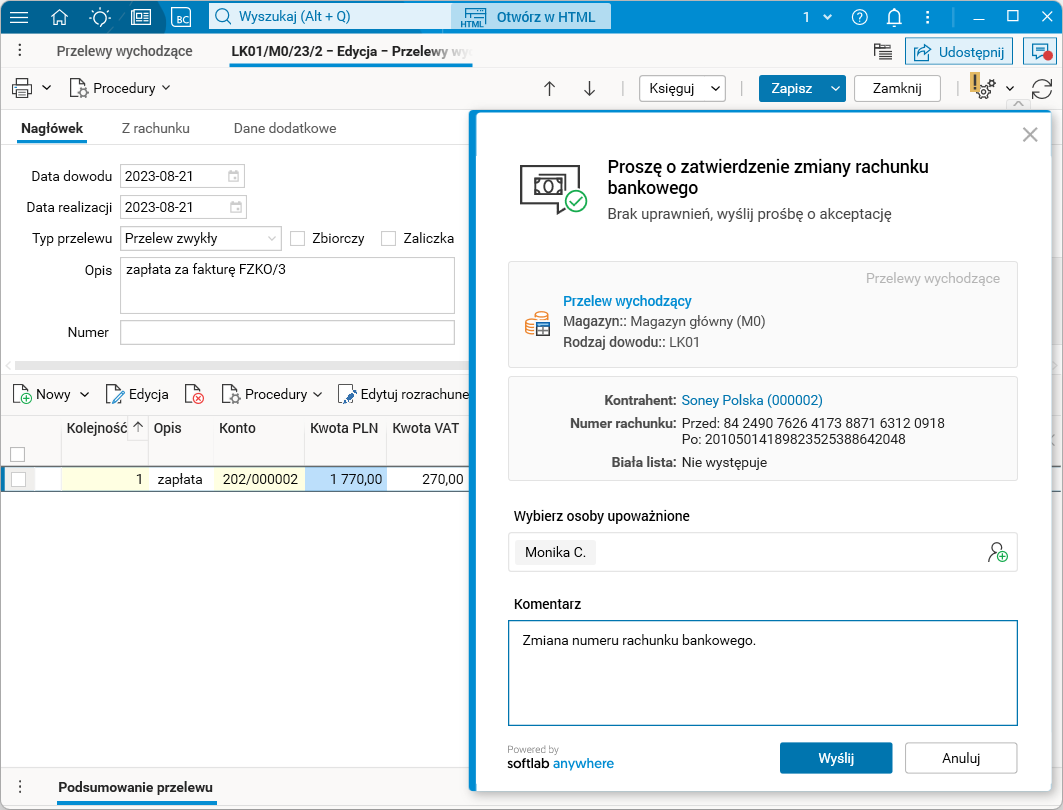Image resolution: width=1063 pixels, height=810 pixels.
Task: Click the Wyszukaj search field
Action: click(330, 17)
